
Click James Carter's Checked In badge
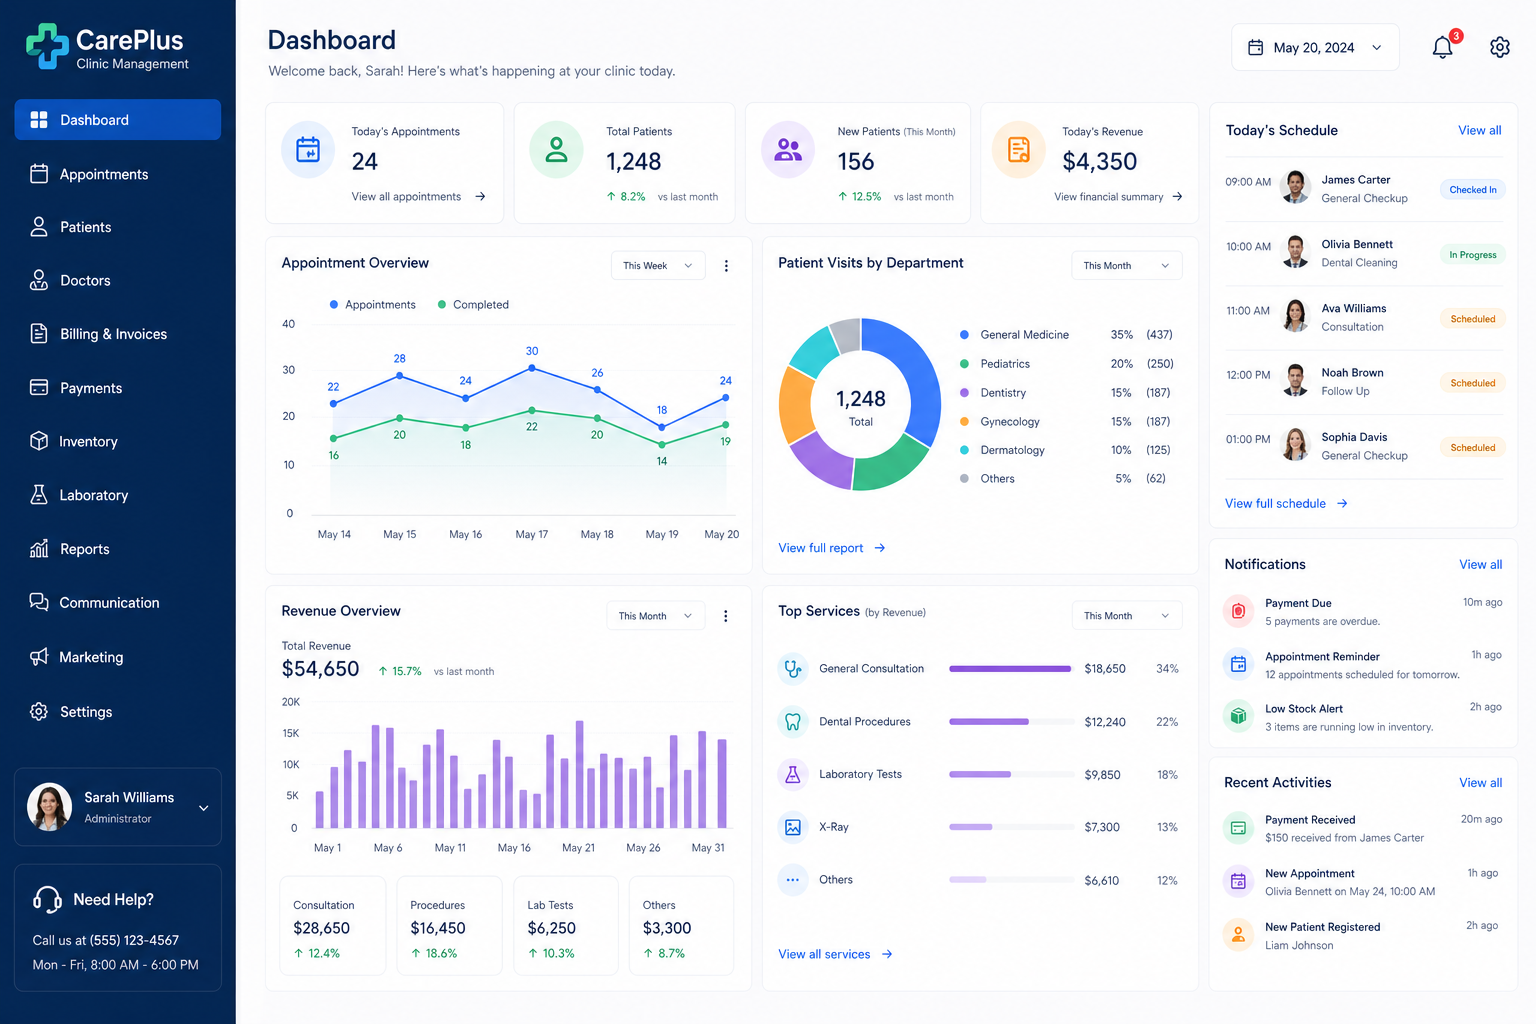1473,190
